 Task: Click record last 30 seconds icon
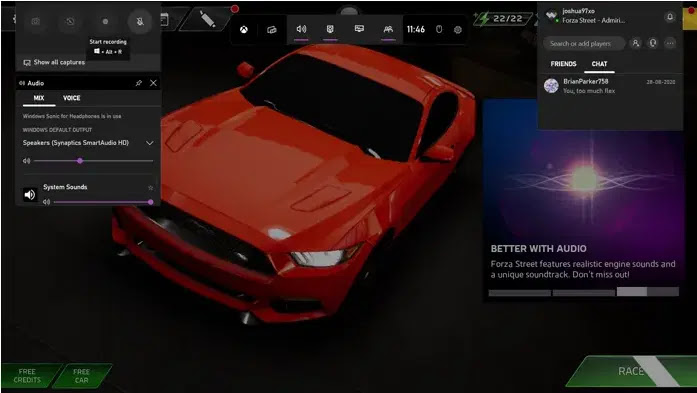click(70, 21)
